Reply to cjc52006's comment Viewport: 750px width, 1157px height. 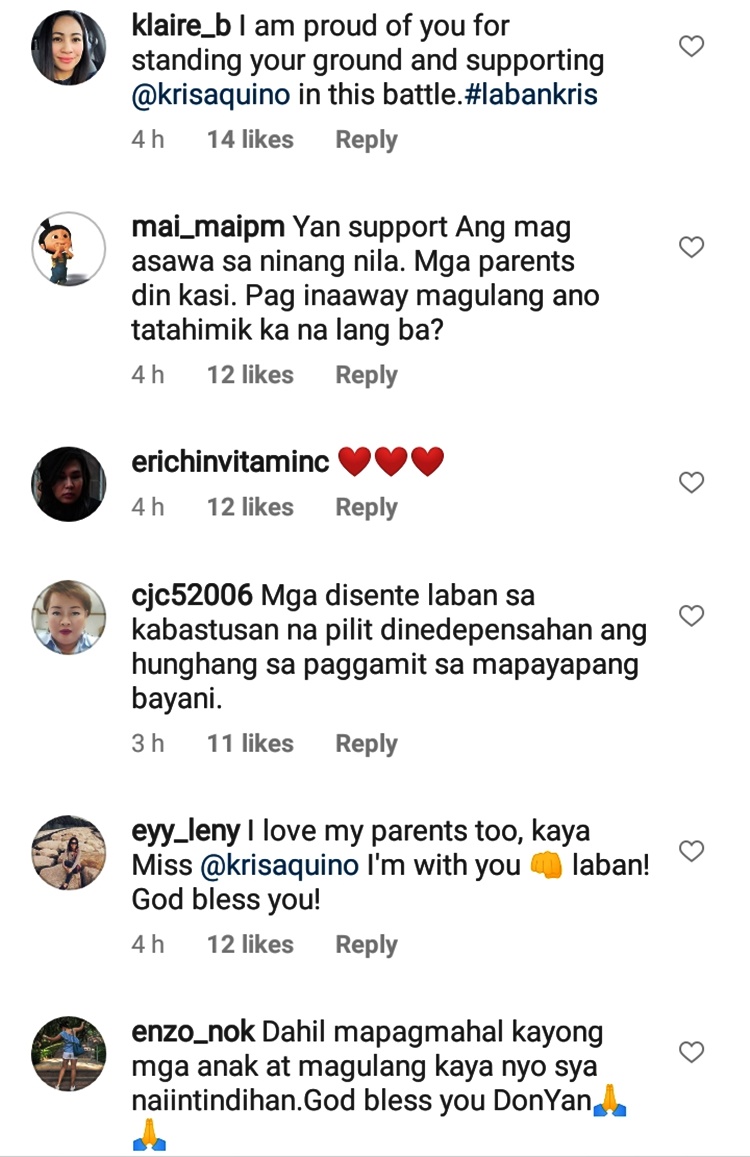pos(366,743)
